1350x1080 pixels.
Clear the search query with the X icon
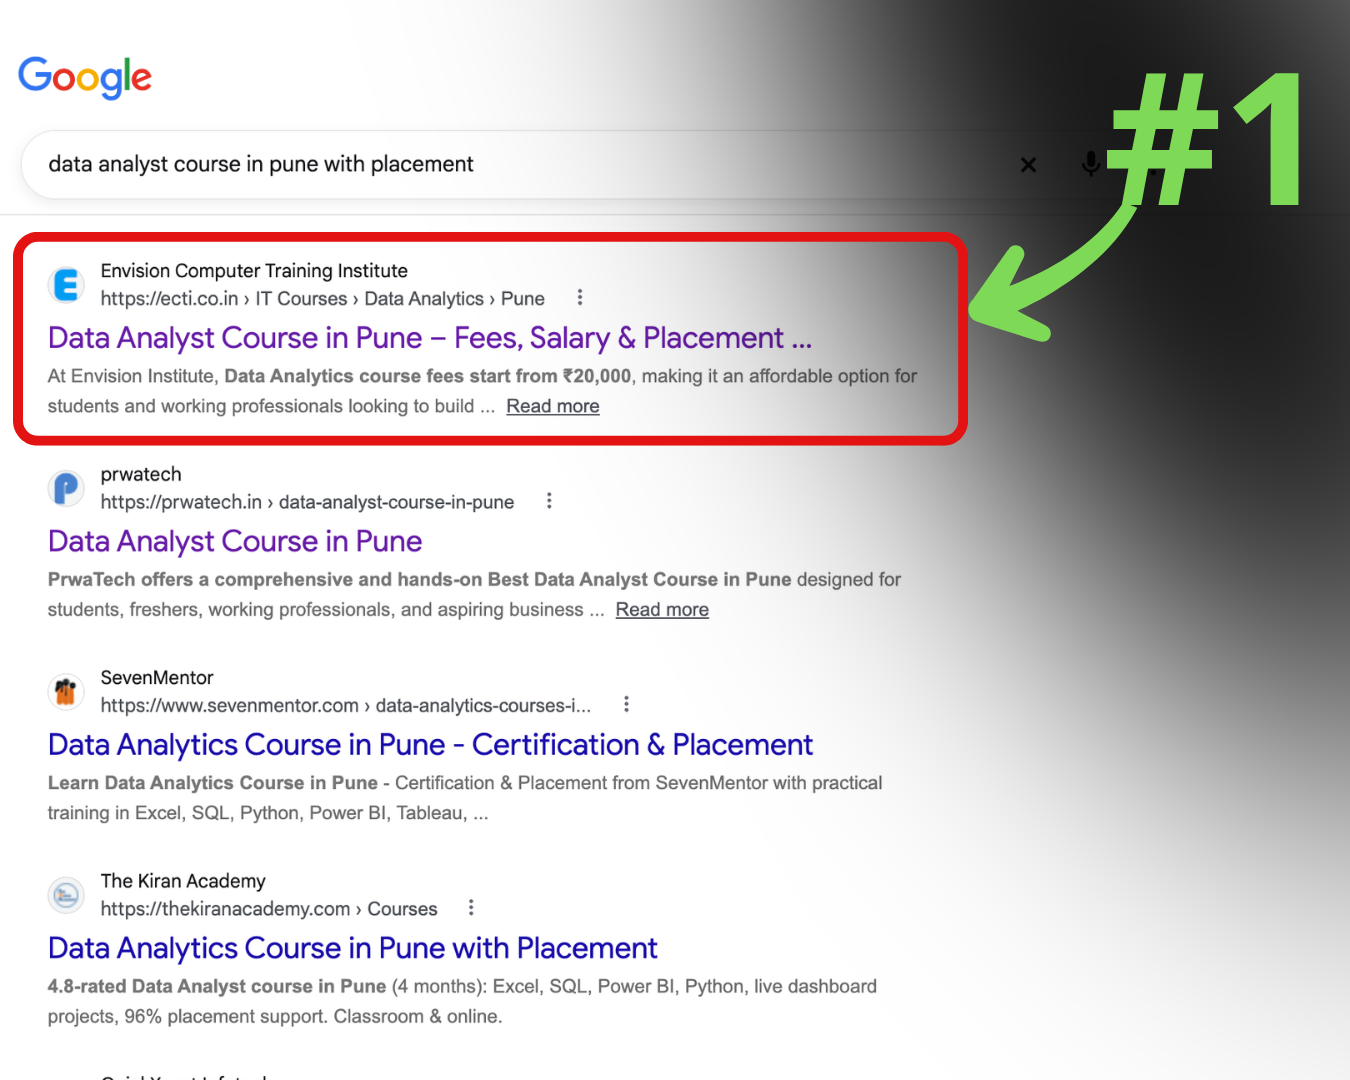[x=1028, y=165]
